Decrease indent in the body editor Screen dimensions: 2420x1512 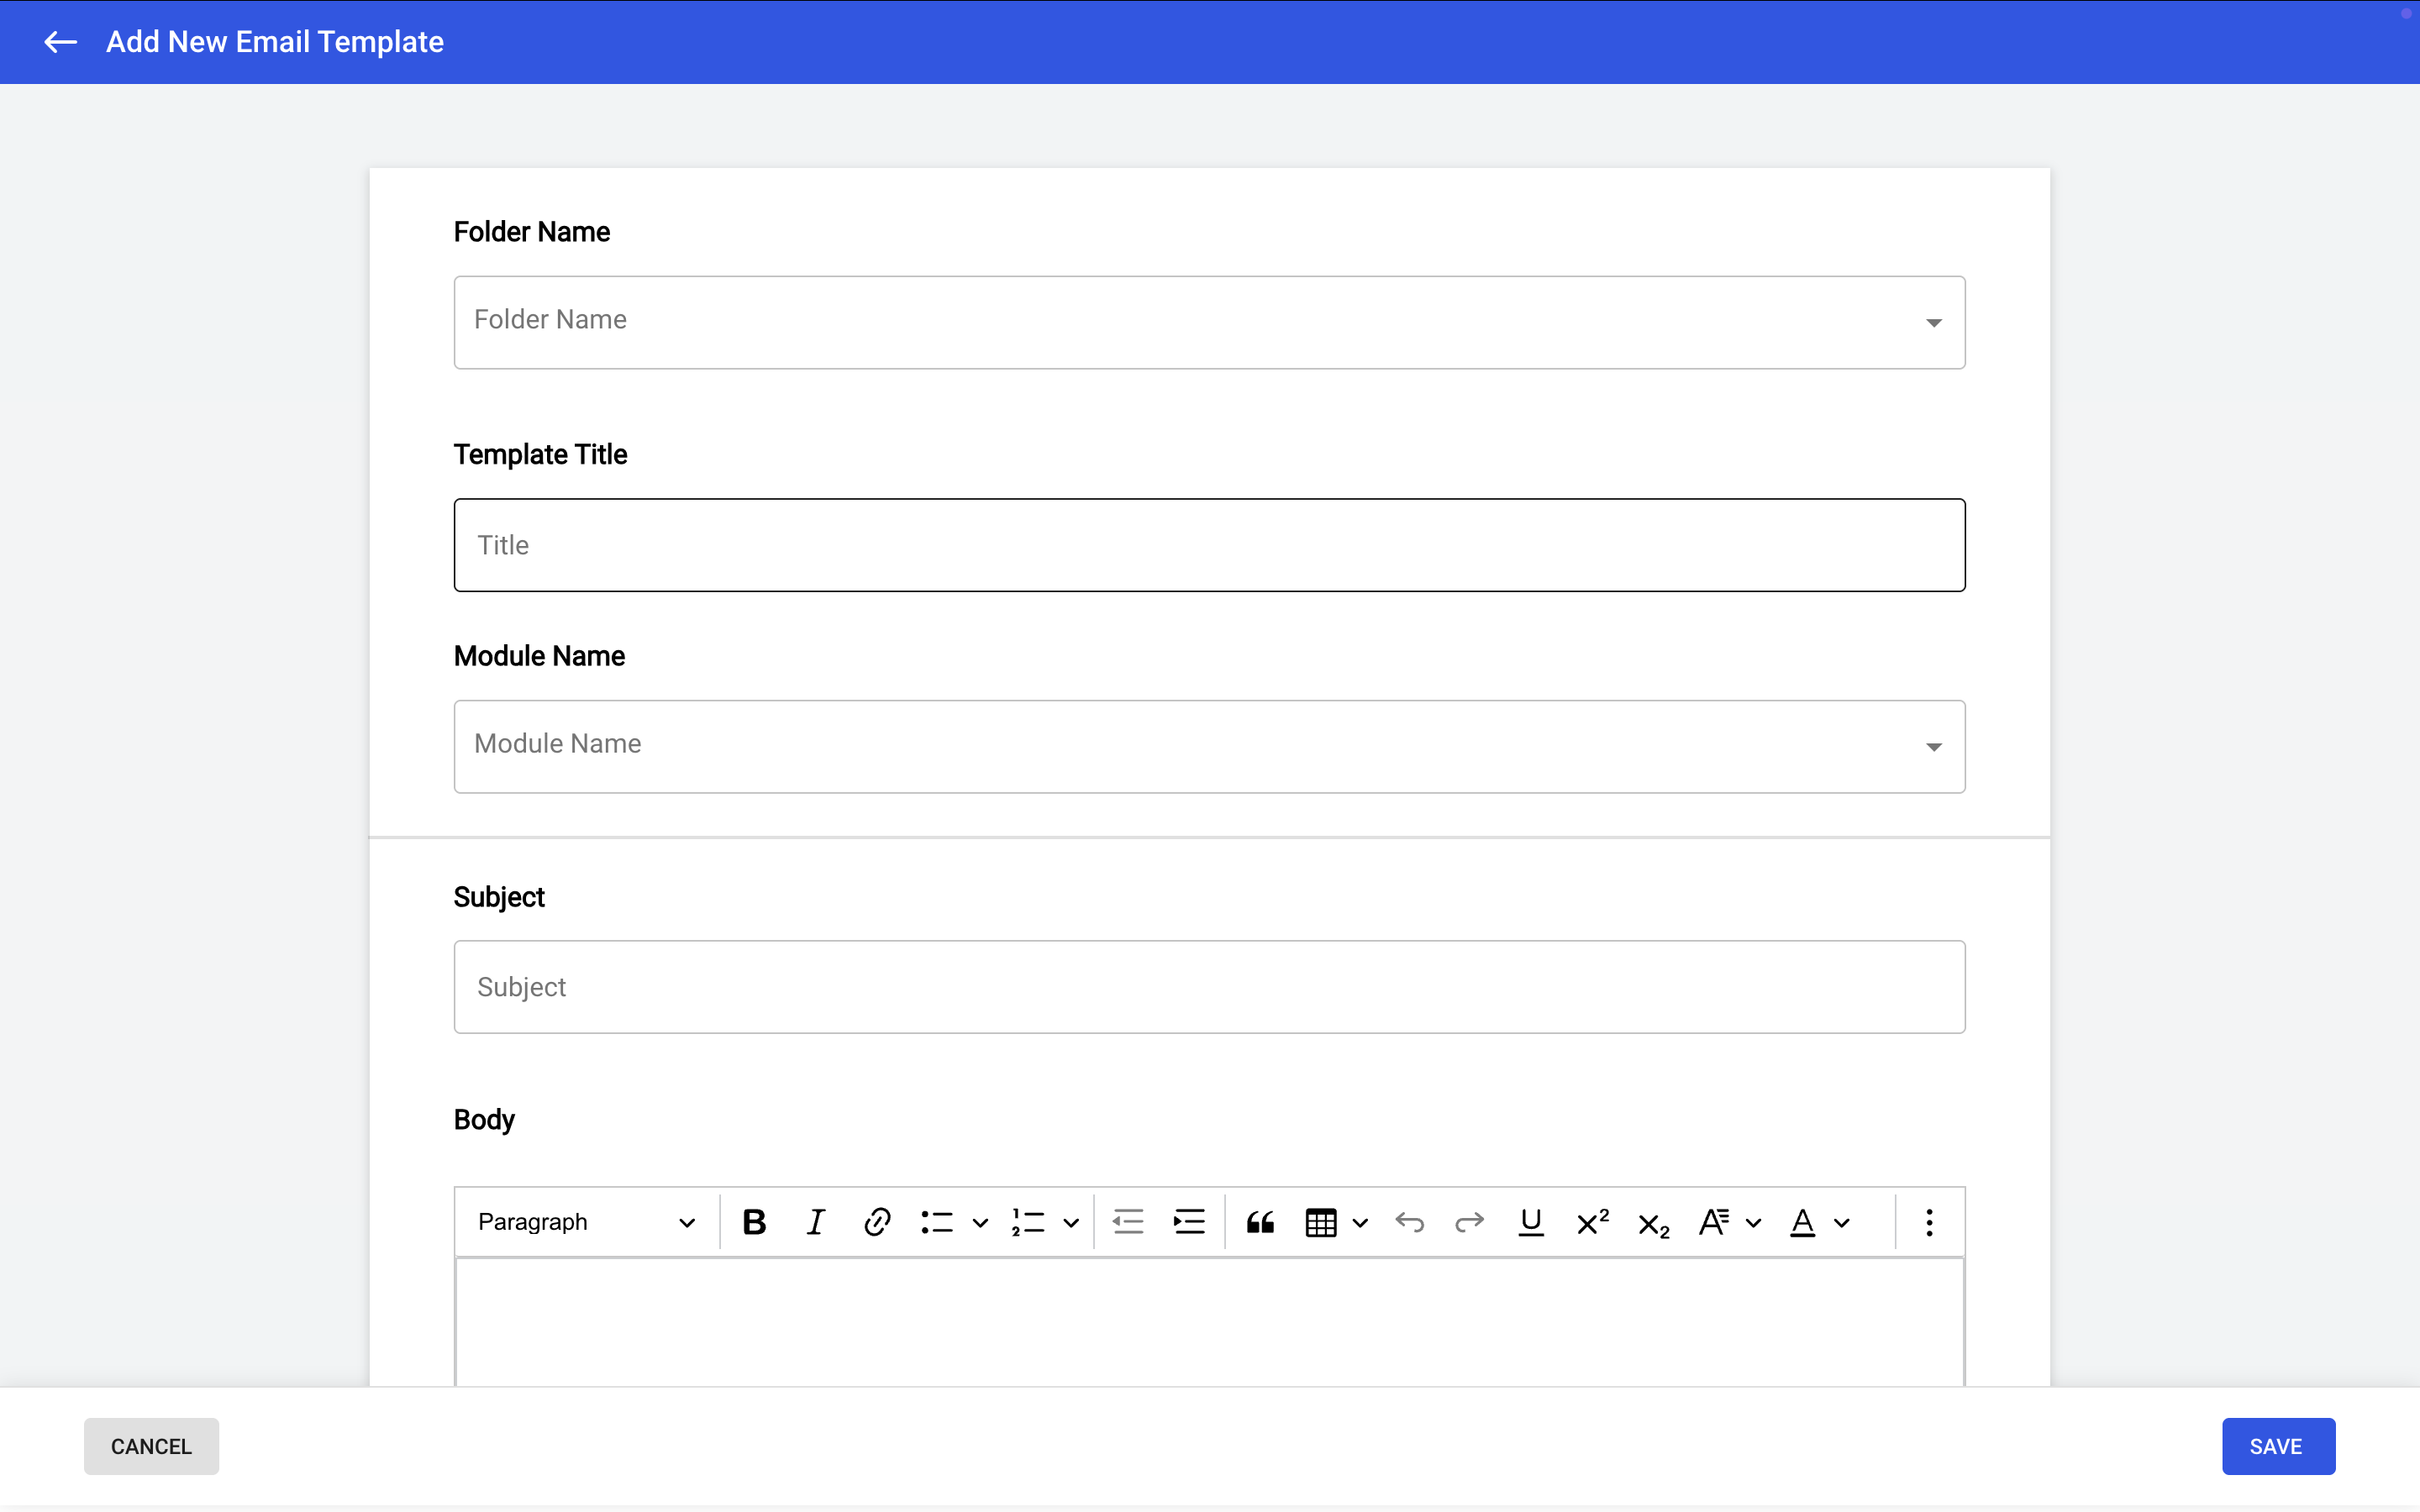1128,1222
